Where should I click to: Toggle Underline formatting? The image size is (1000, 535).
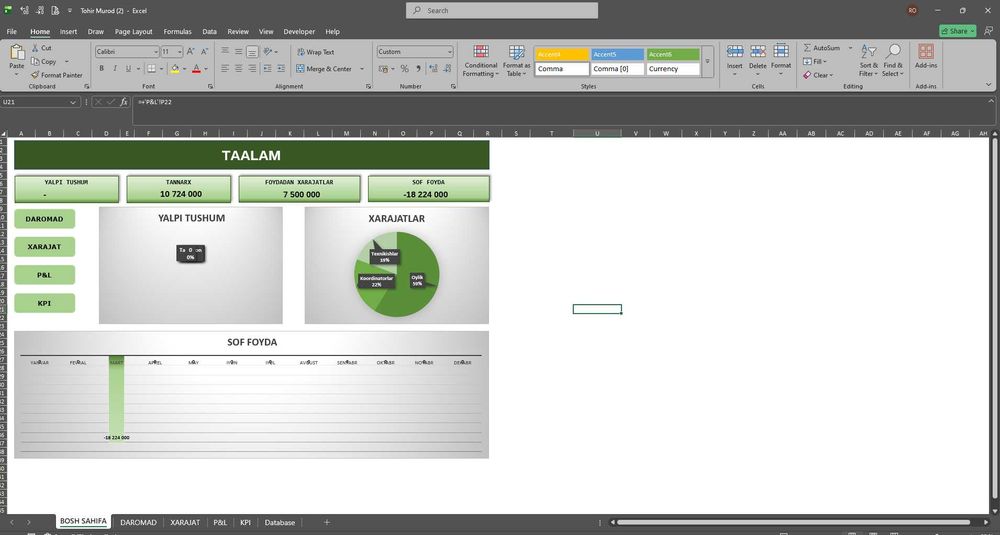[x=128, y=68]
